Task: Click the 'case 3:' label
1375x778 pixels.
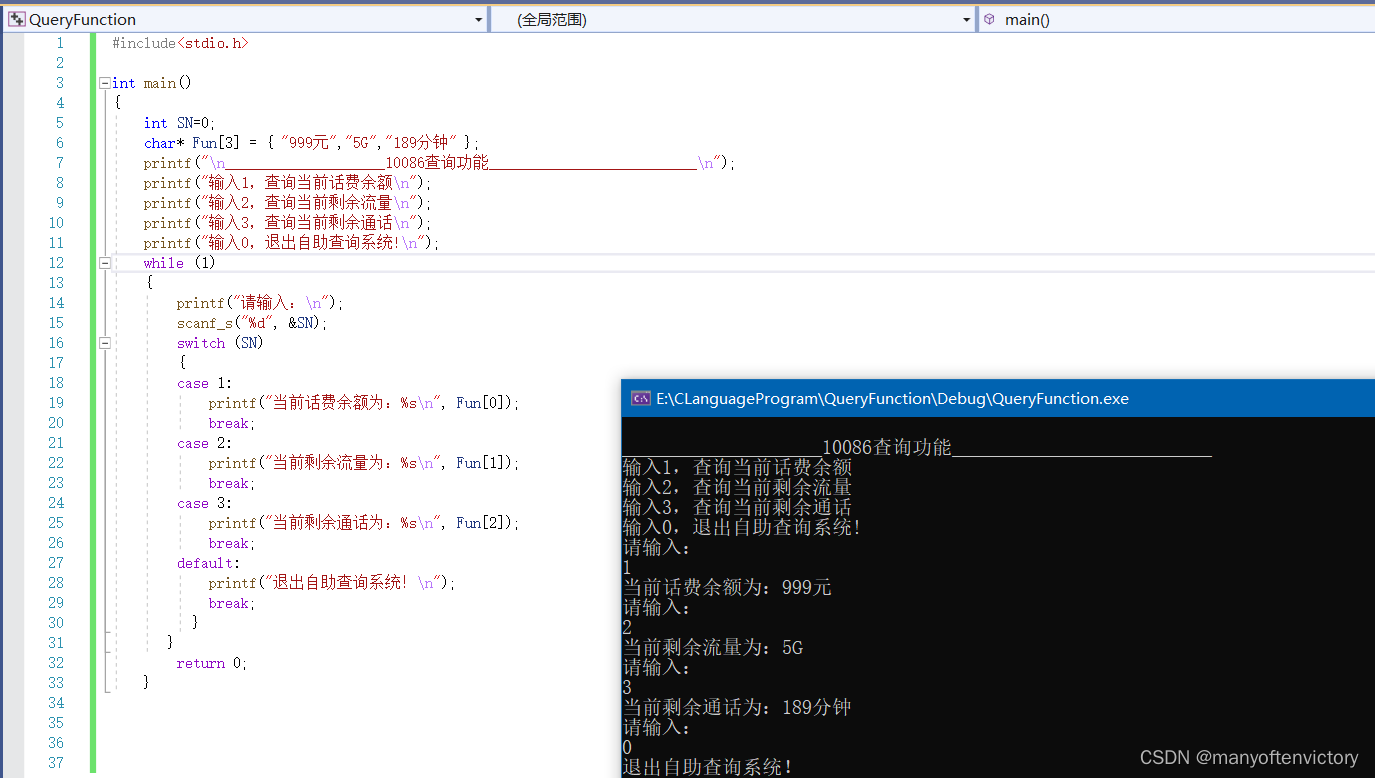Action: pos(204,503)
